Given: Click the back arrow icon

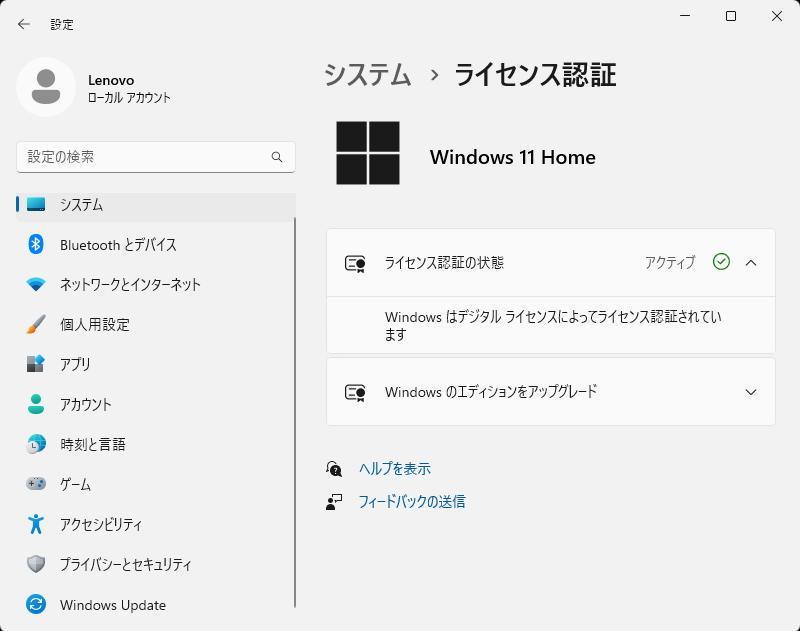Looking at the screenshot, I should (x=23, y=24).
